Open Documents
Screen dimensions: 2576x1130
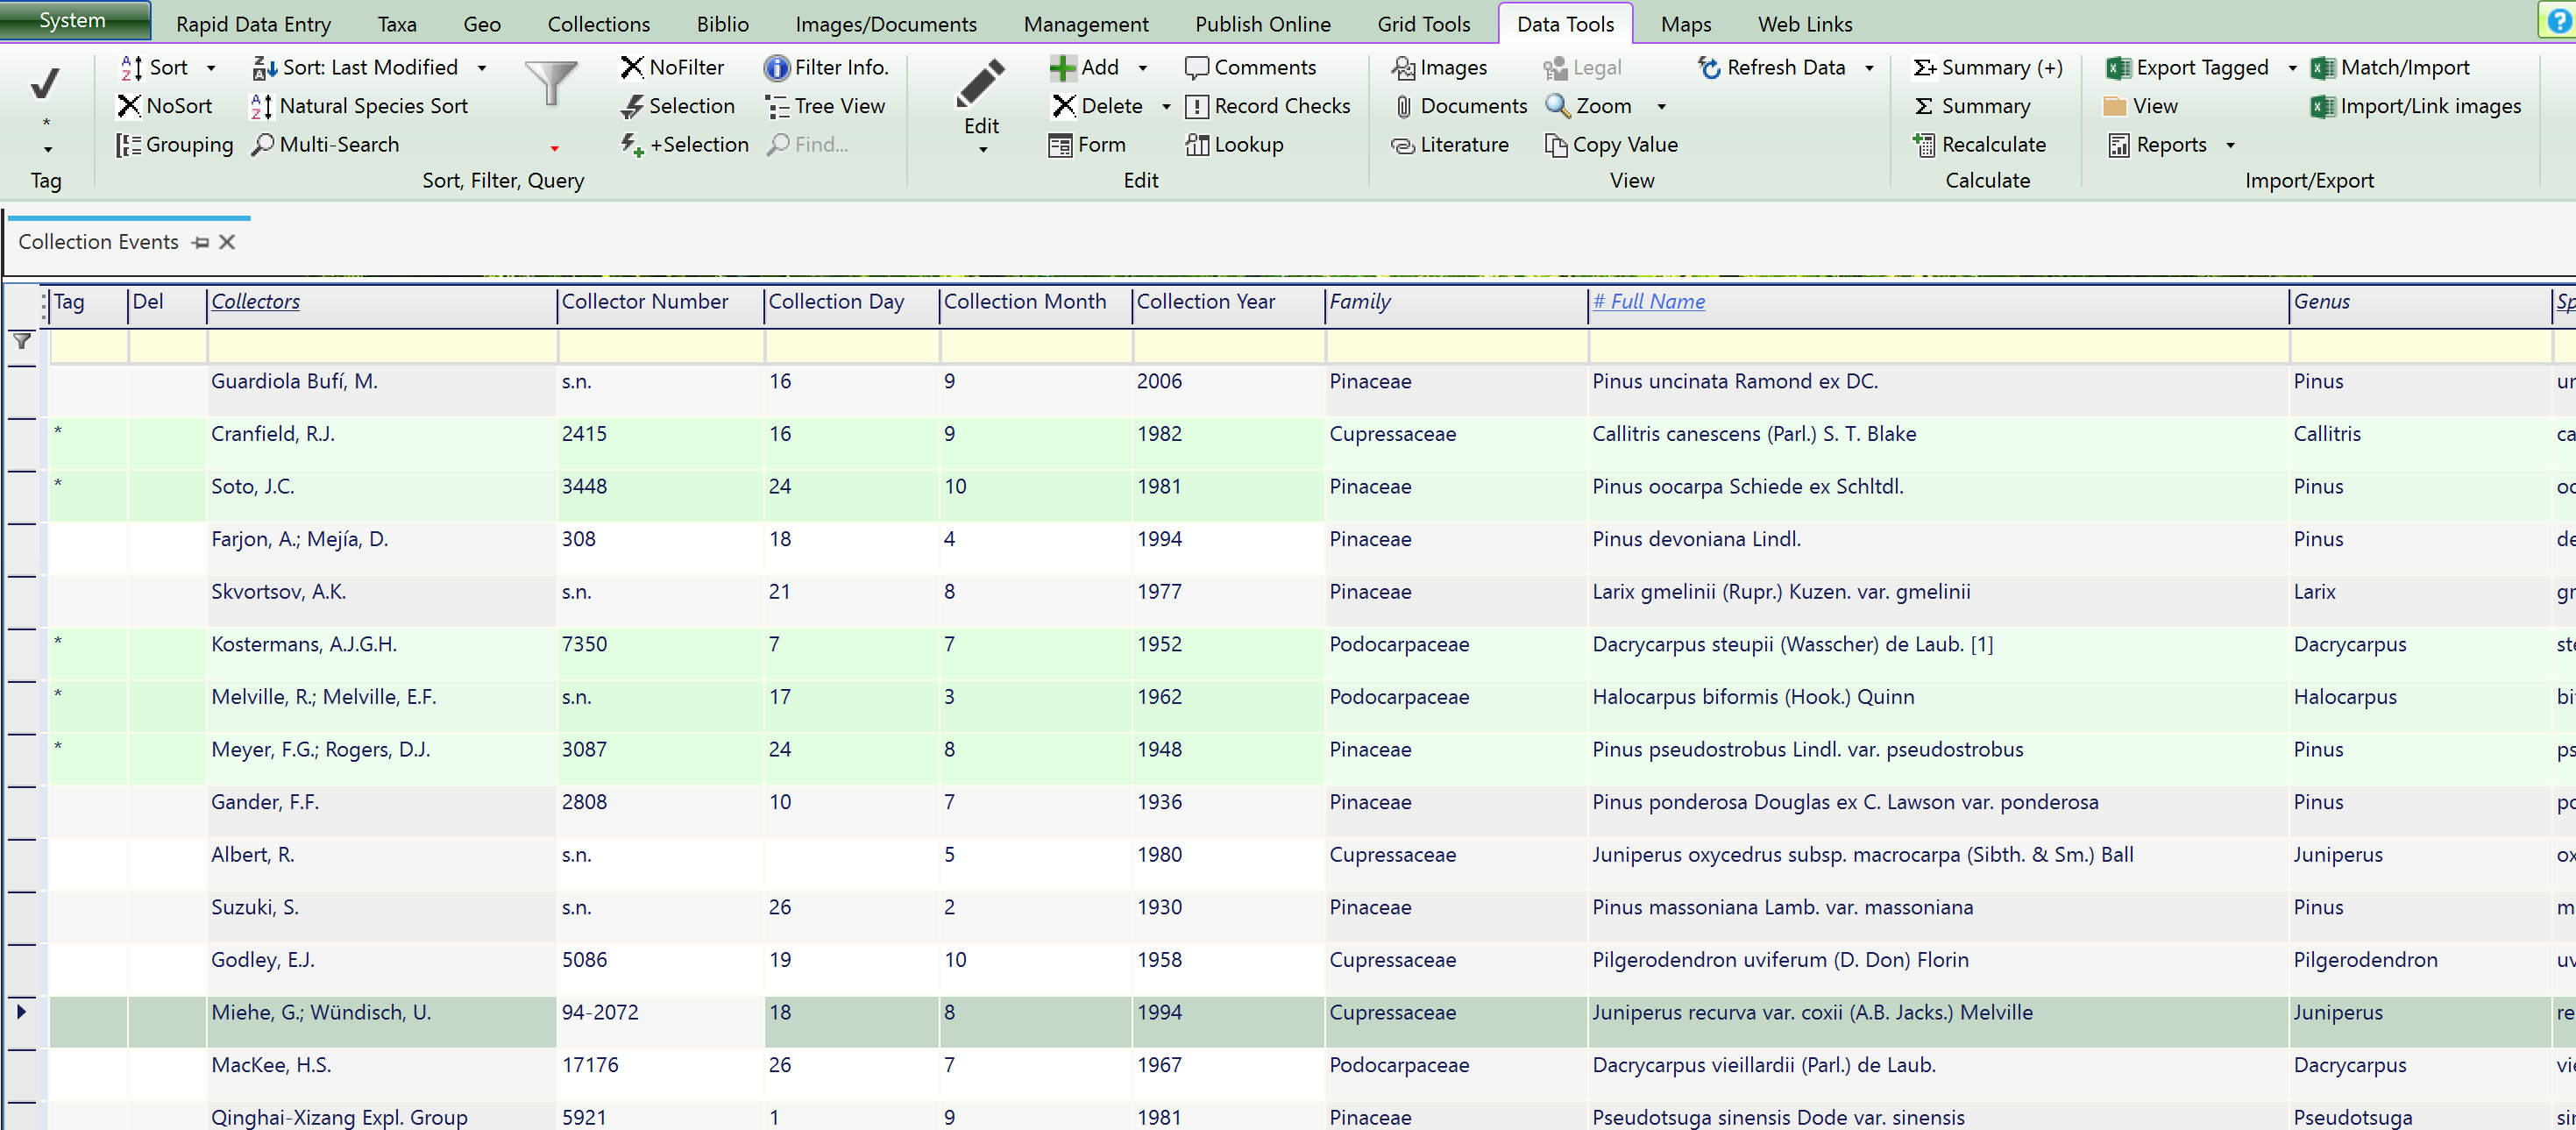(1460, 106)
